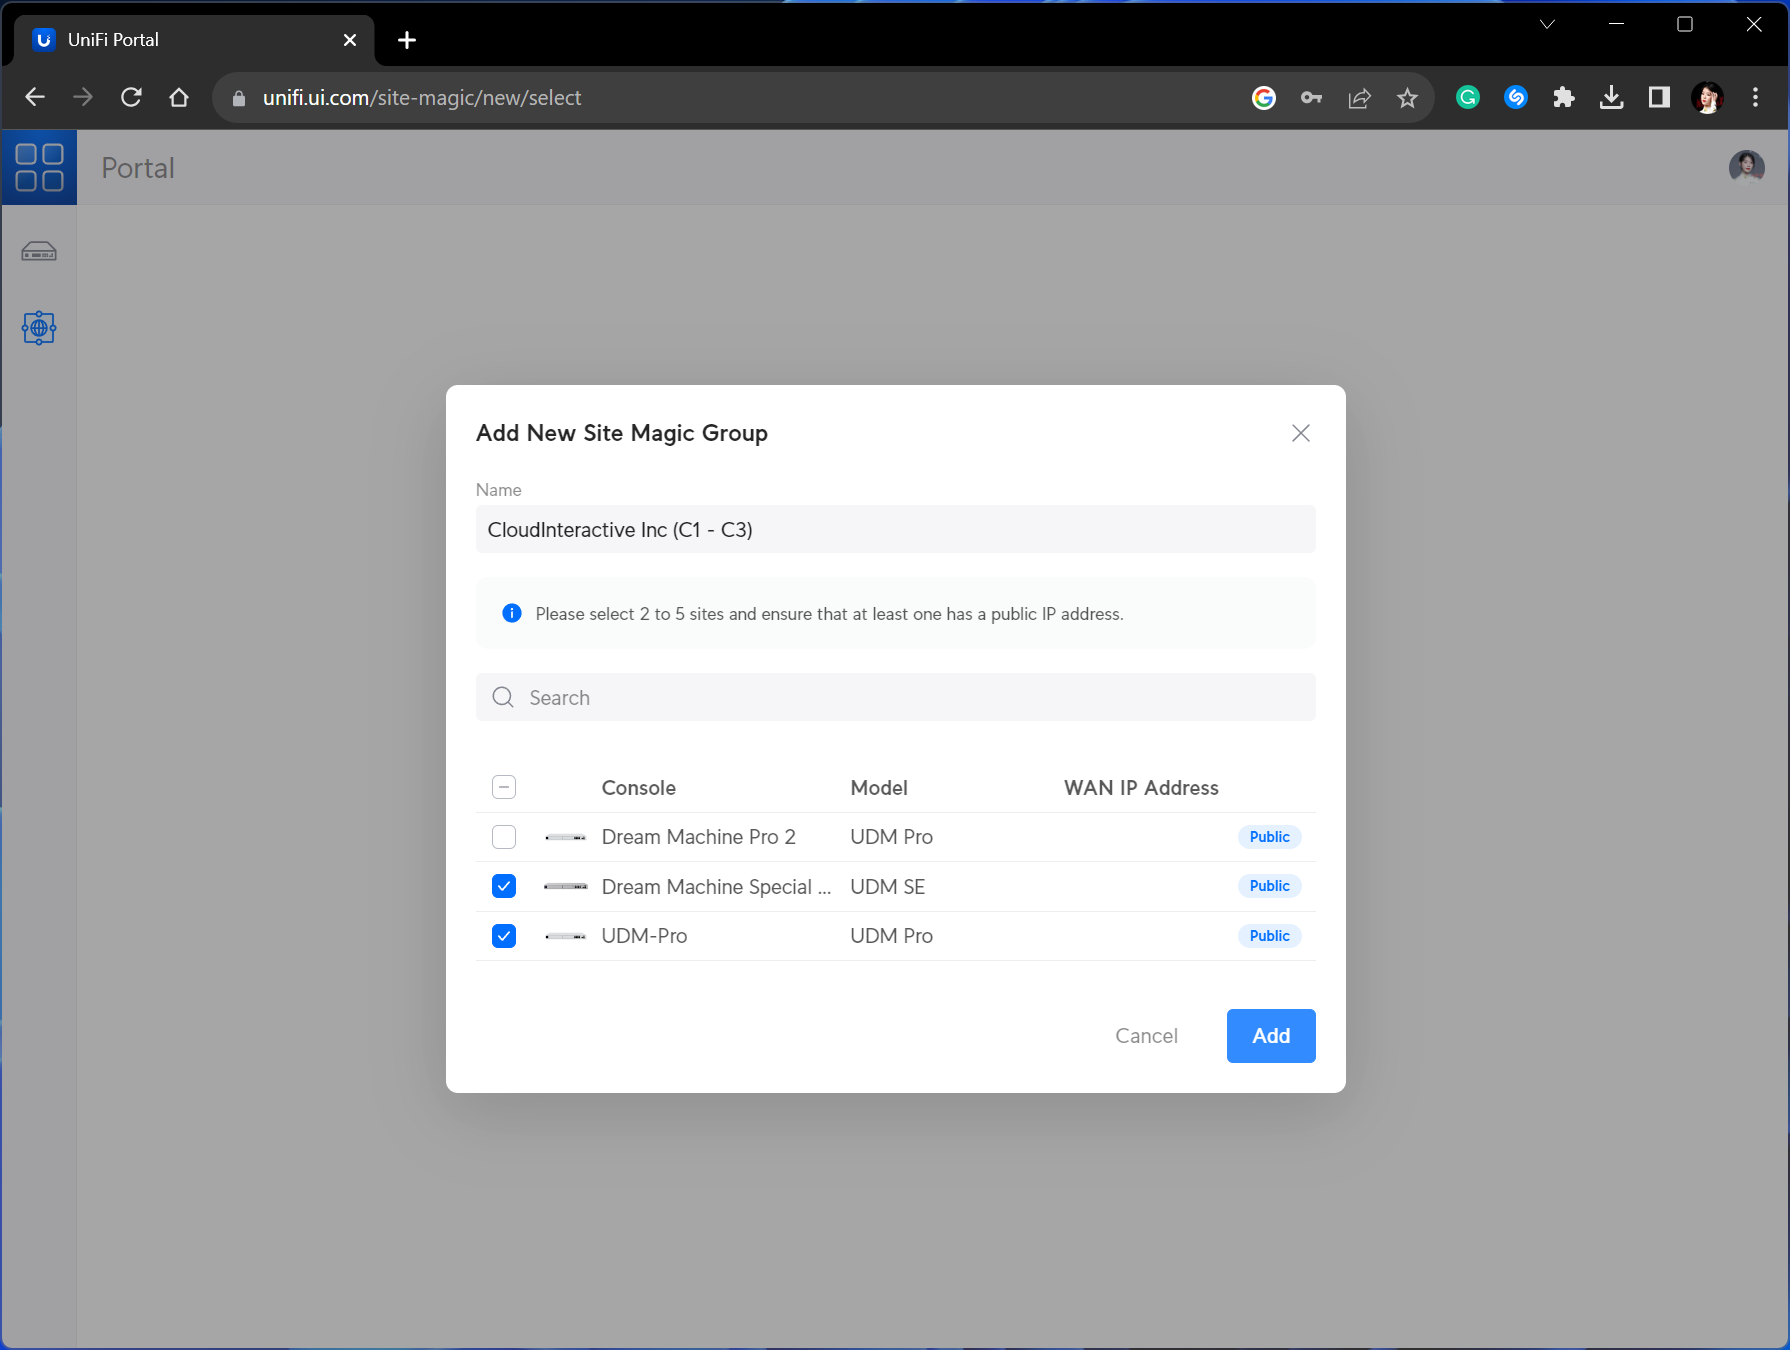Open the Portal user avatar
The image size is (1790, 1350).
coord(1746,167)
